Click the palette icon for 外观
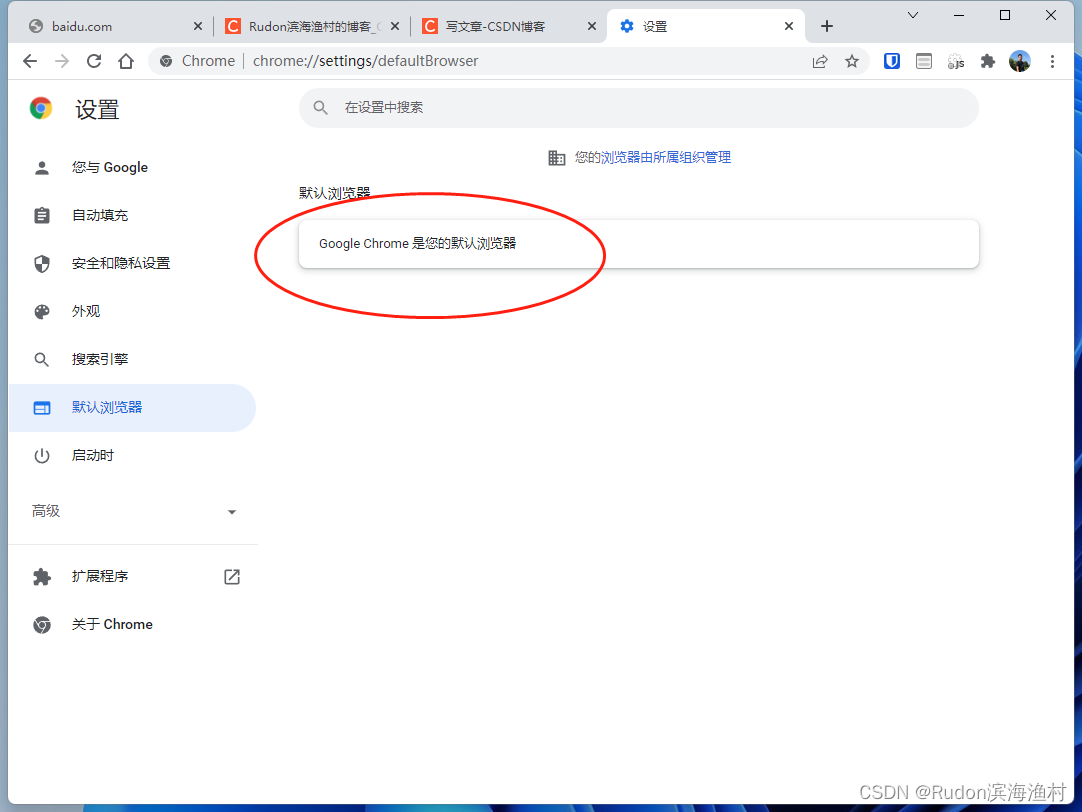 point(41,312)
